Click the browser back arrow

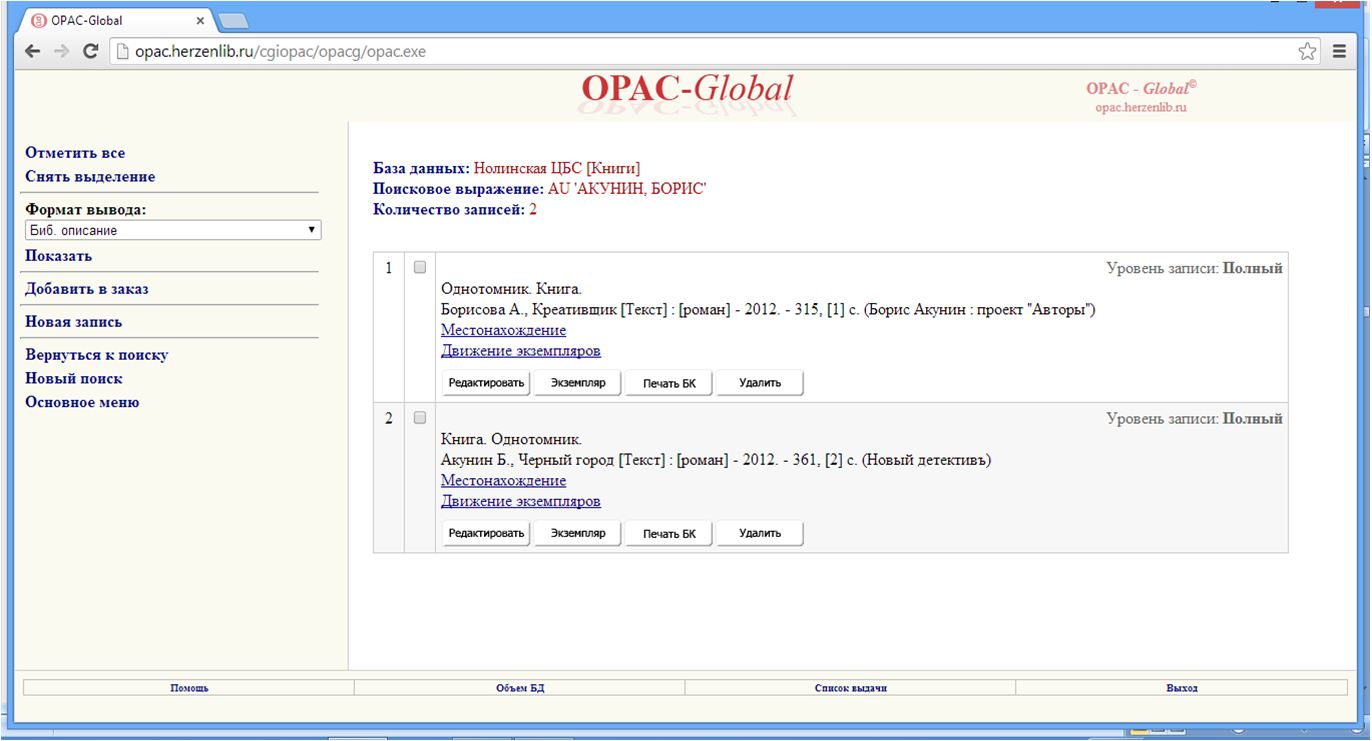[x=33, y=52]
